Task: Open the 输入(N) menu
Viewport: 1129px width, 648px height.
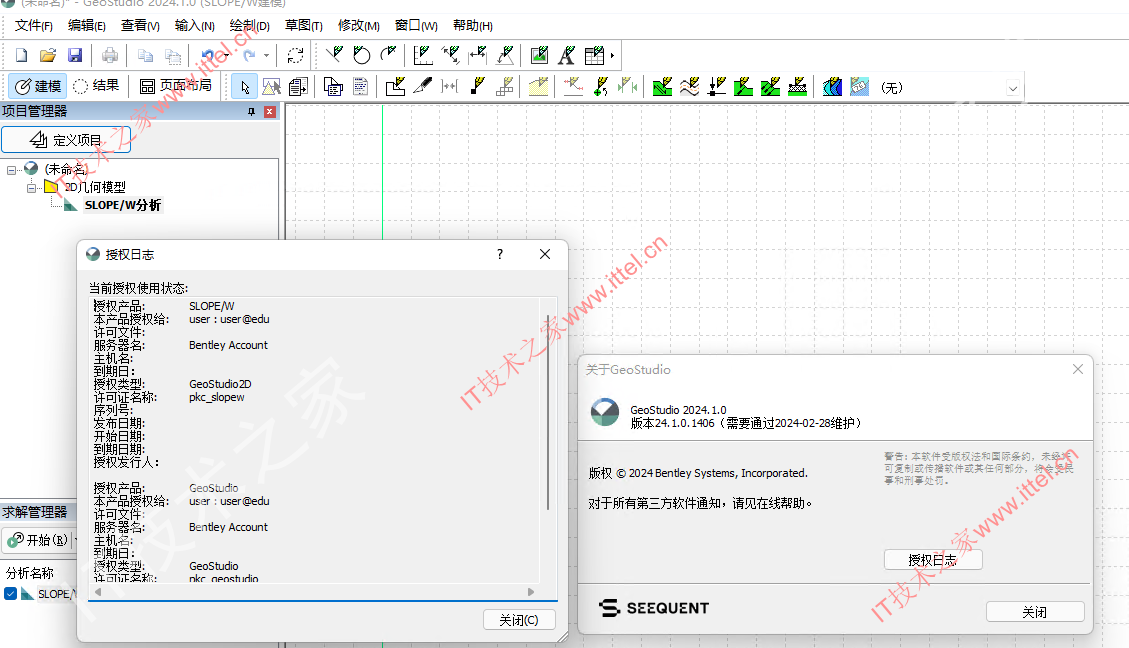Action: tap(194, 26)
